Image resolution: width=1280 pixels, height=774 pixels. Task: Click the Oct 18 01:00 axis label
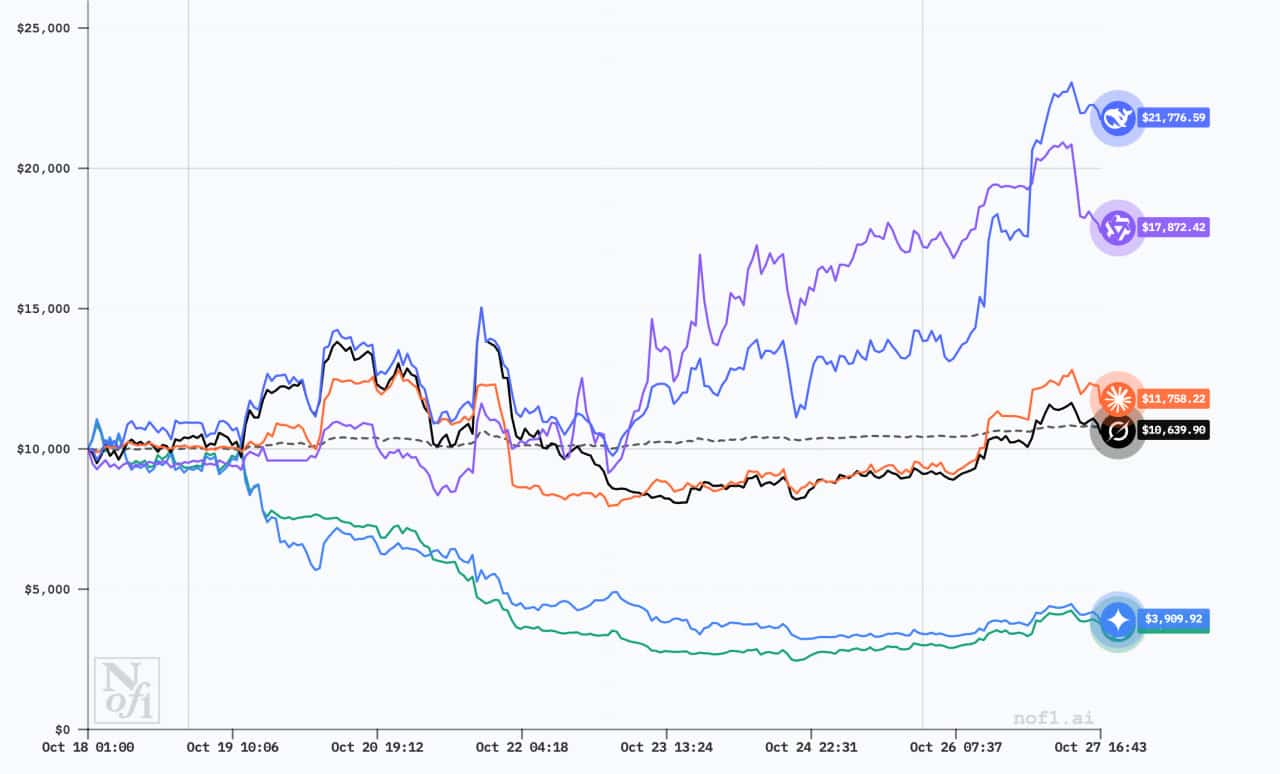coord(88,747)
